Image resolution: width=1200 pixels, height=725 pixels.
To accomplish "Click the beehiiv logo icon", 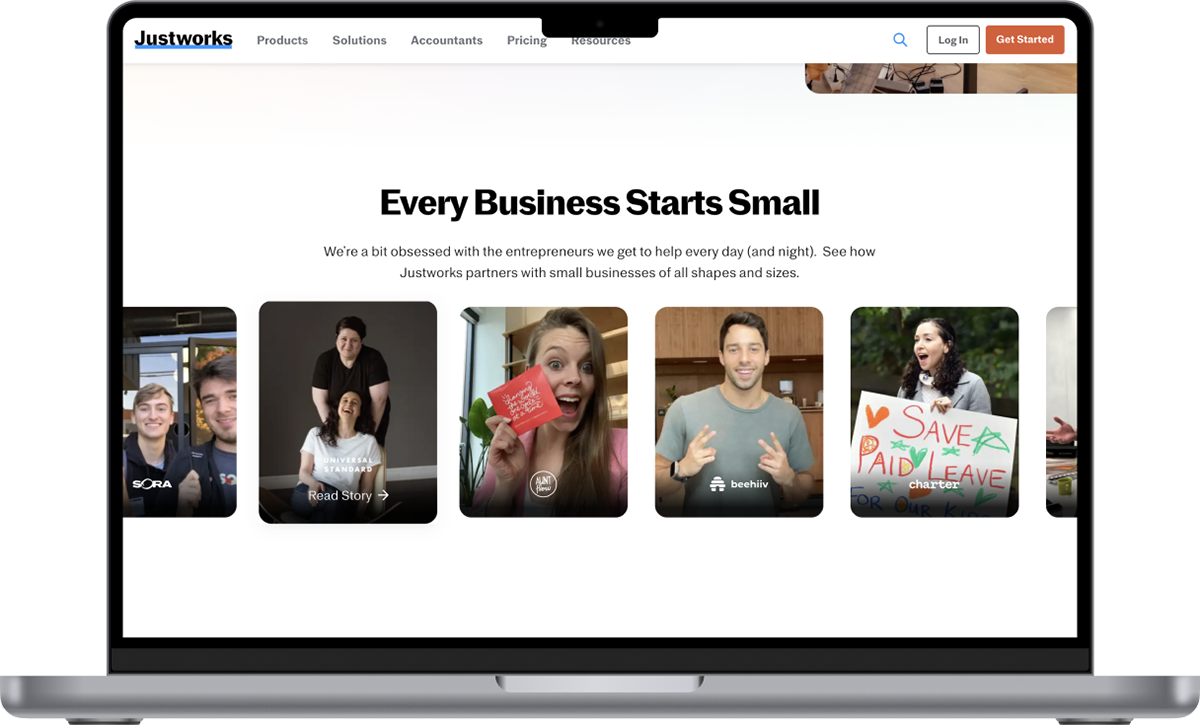I will tap(717, 484).
